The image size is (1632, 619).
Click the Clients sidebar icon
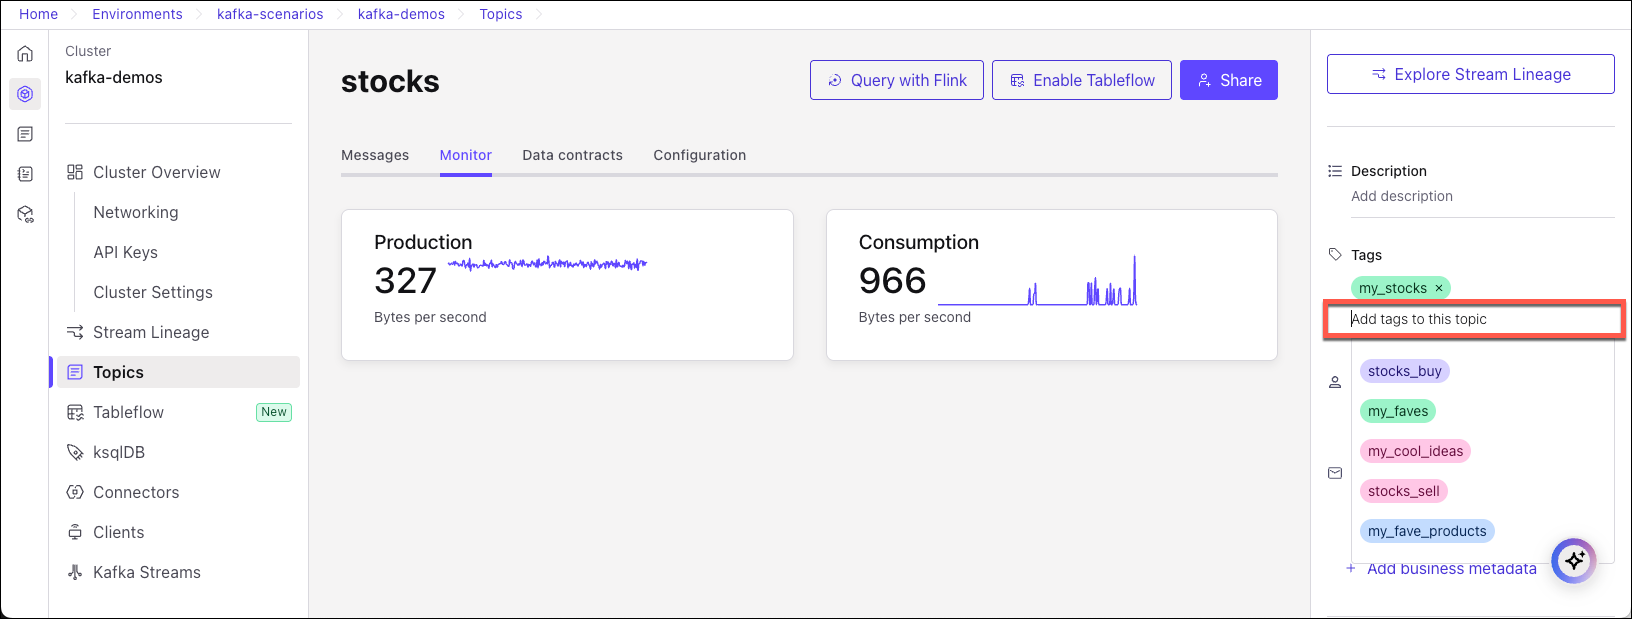[x=75, y=532]
